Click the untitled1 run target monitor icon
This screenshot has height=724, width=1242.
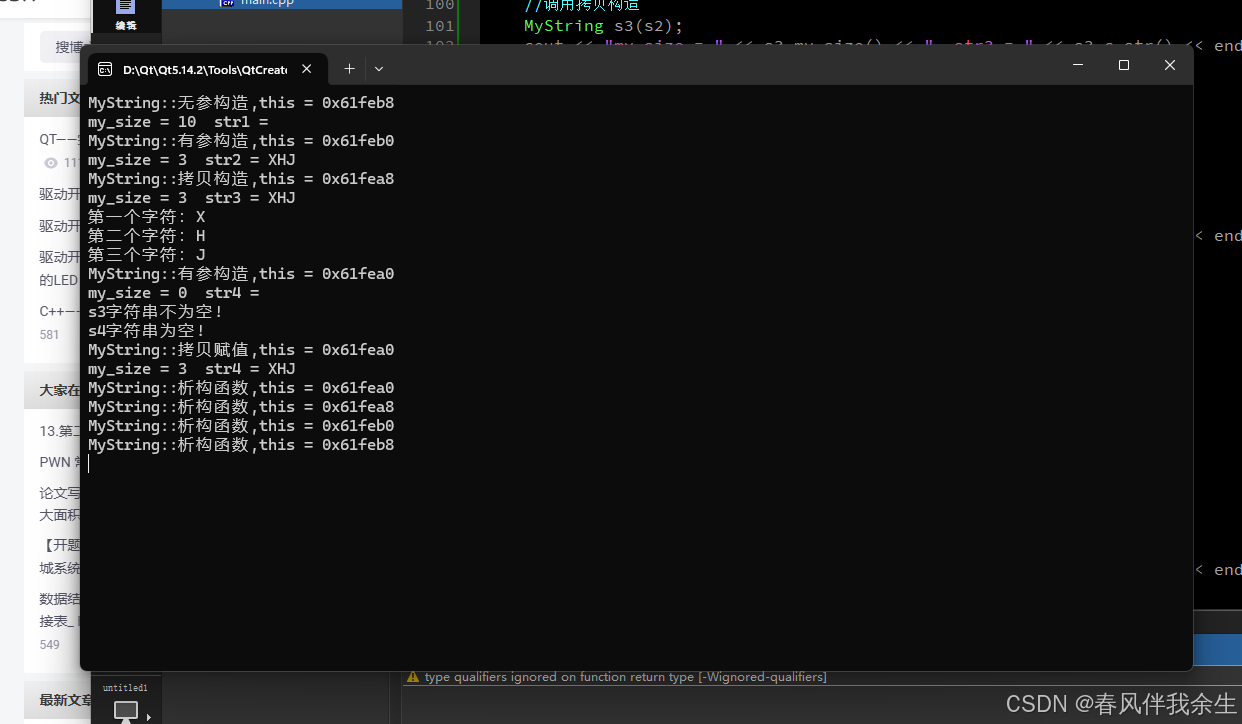[x=126, y=710]
